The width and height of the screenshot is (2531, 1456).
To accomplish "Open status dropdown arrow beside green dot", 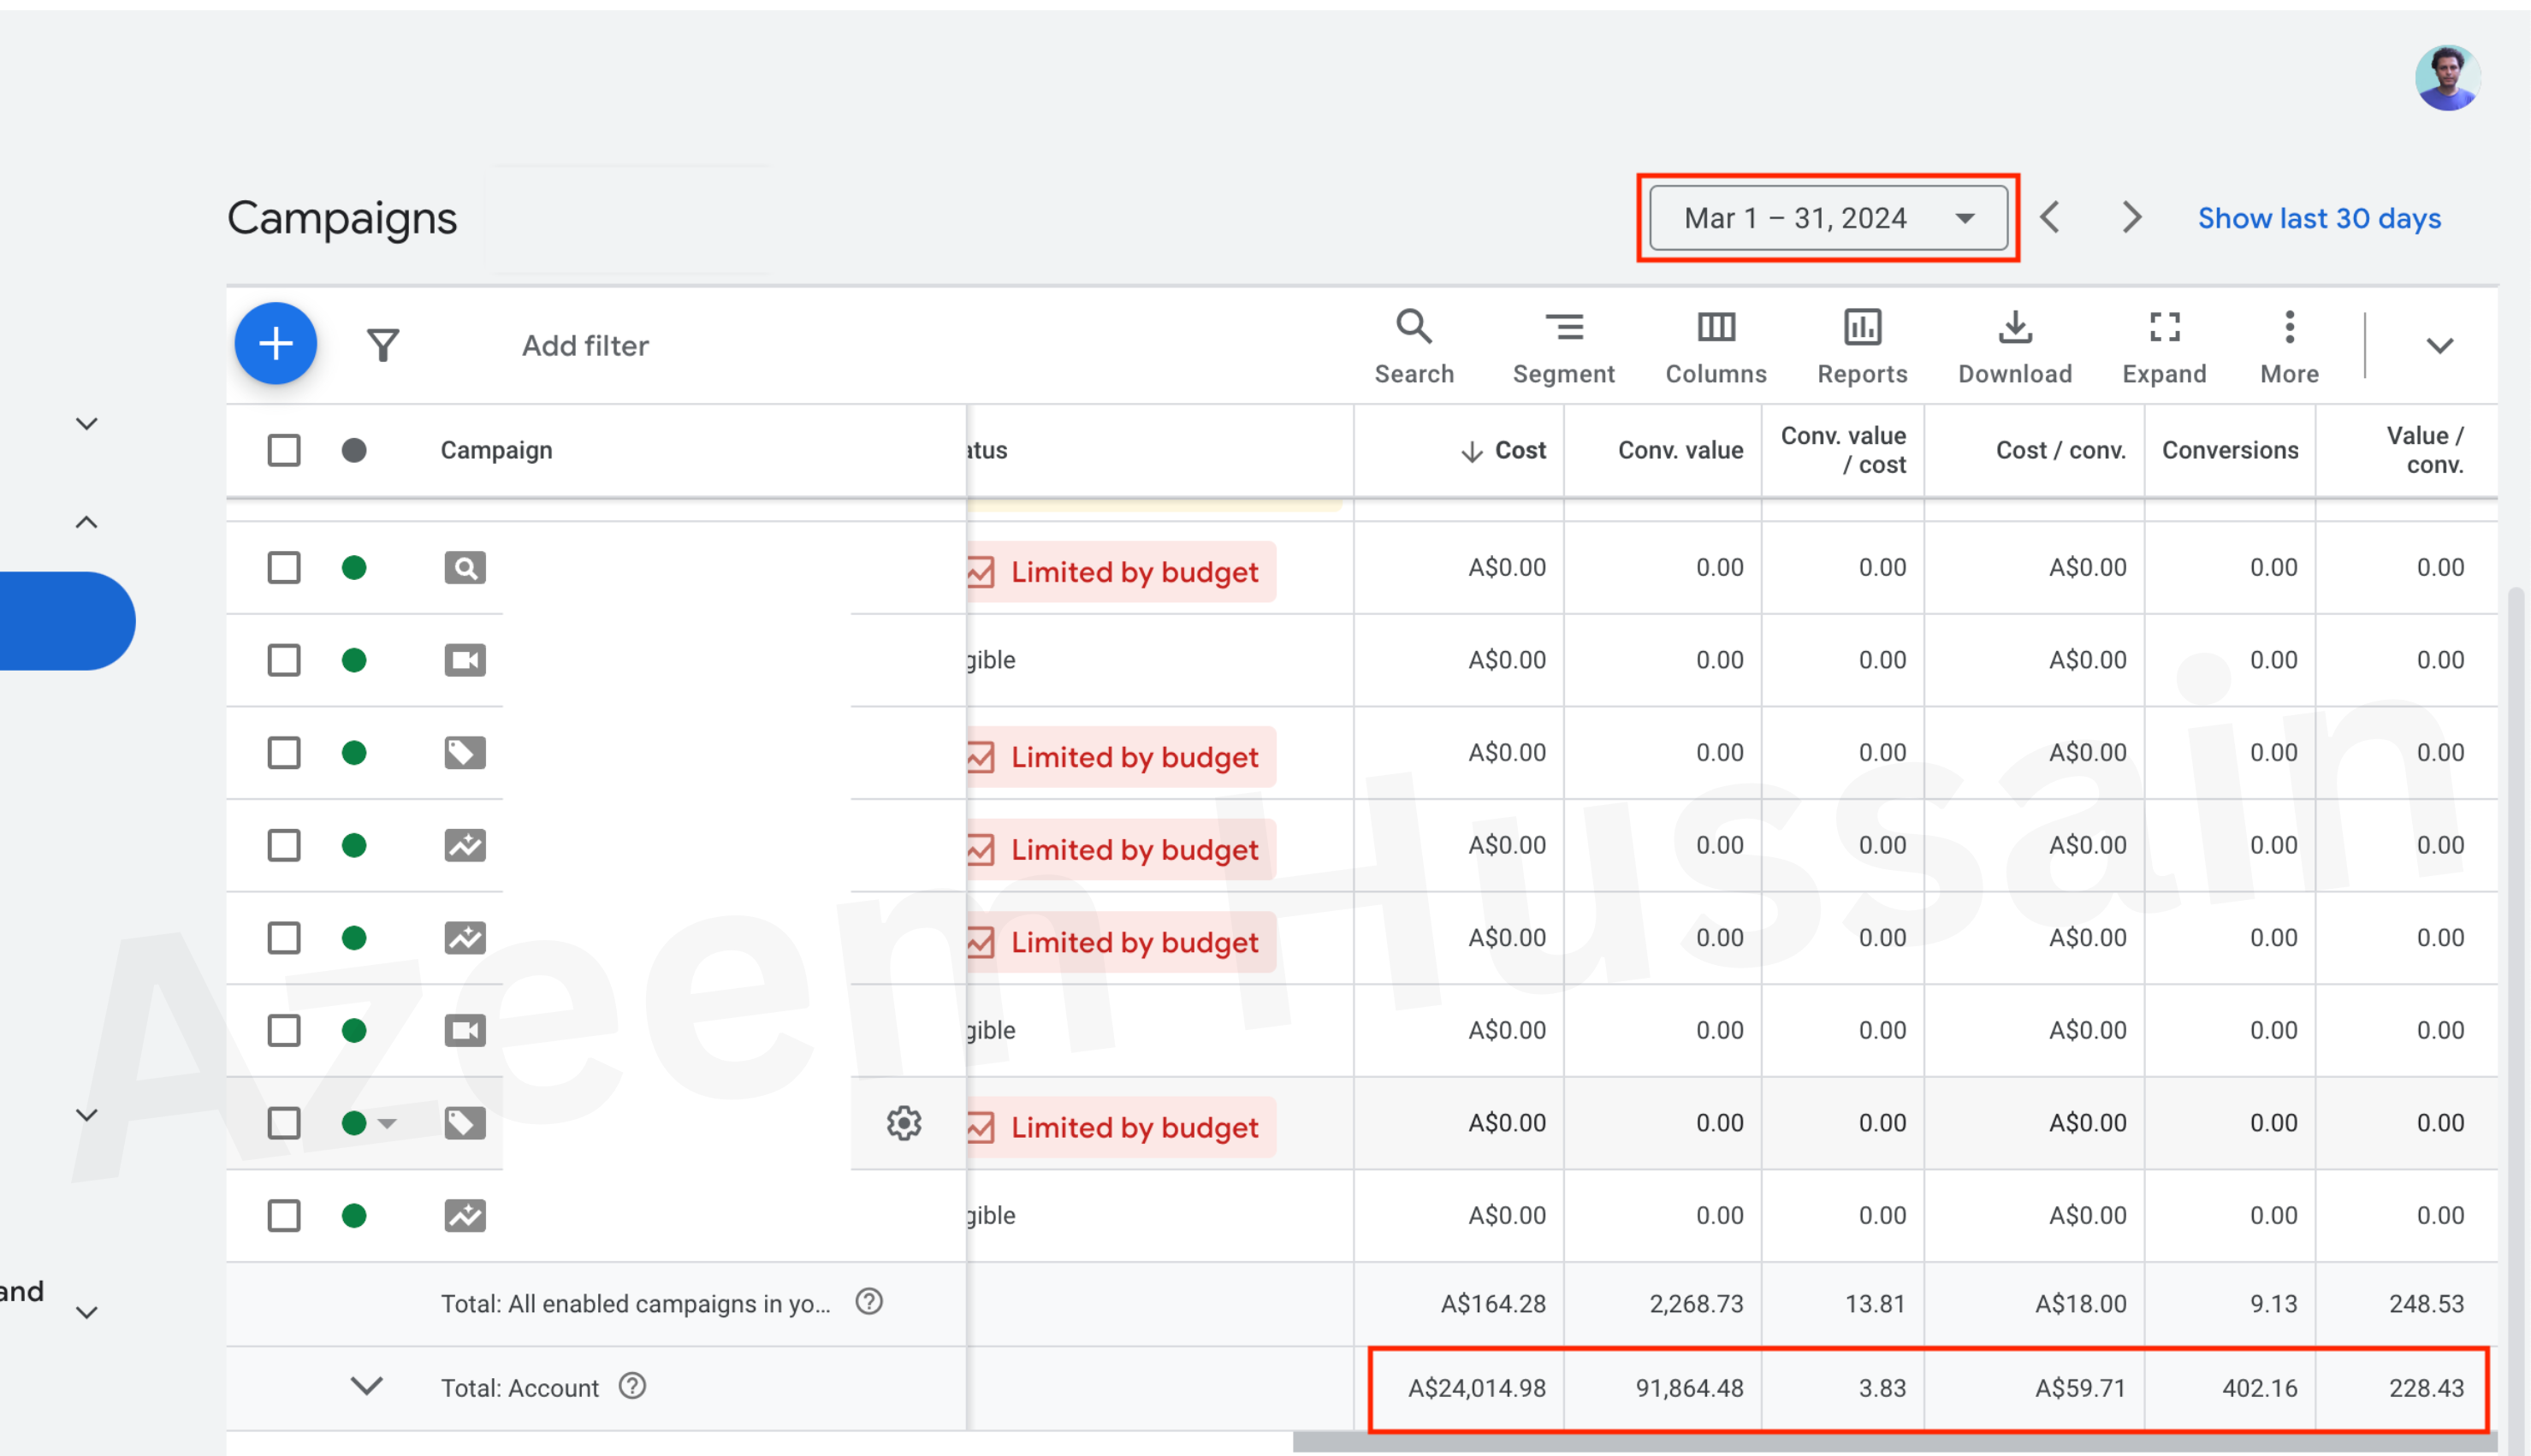I will pos(388,1124).
